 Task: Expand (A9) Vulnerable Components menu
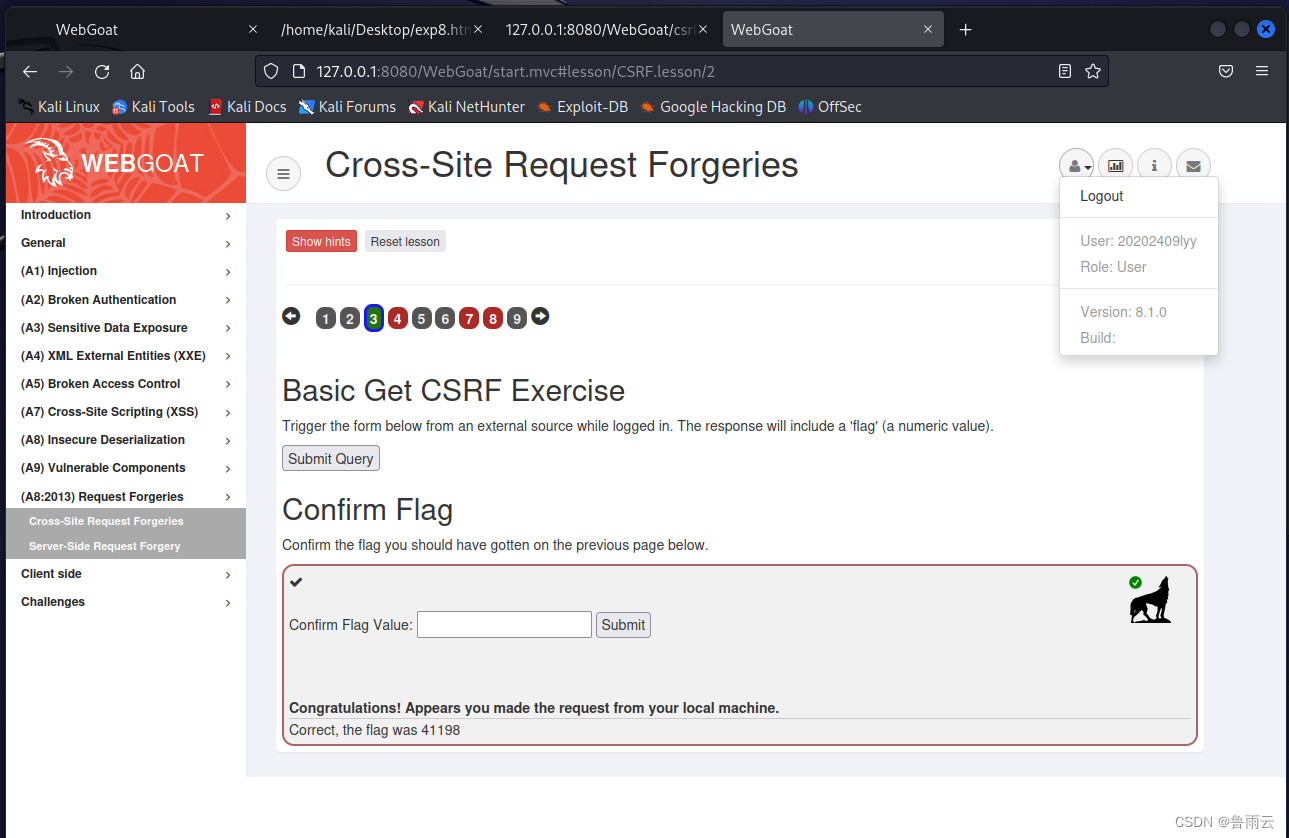125,468
